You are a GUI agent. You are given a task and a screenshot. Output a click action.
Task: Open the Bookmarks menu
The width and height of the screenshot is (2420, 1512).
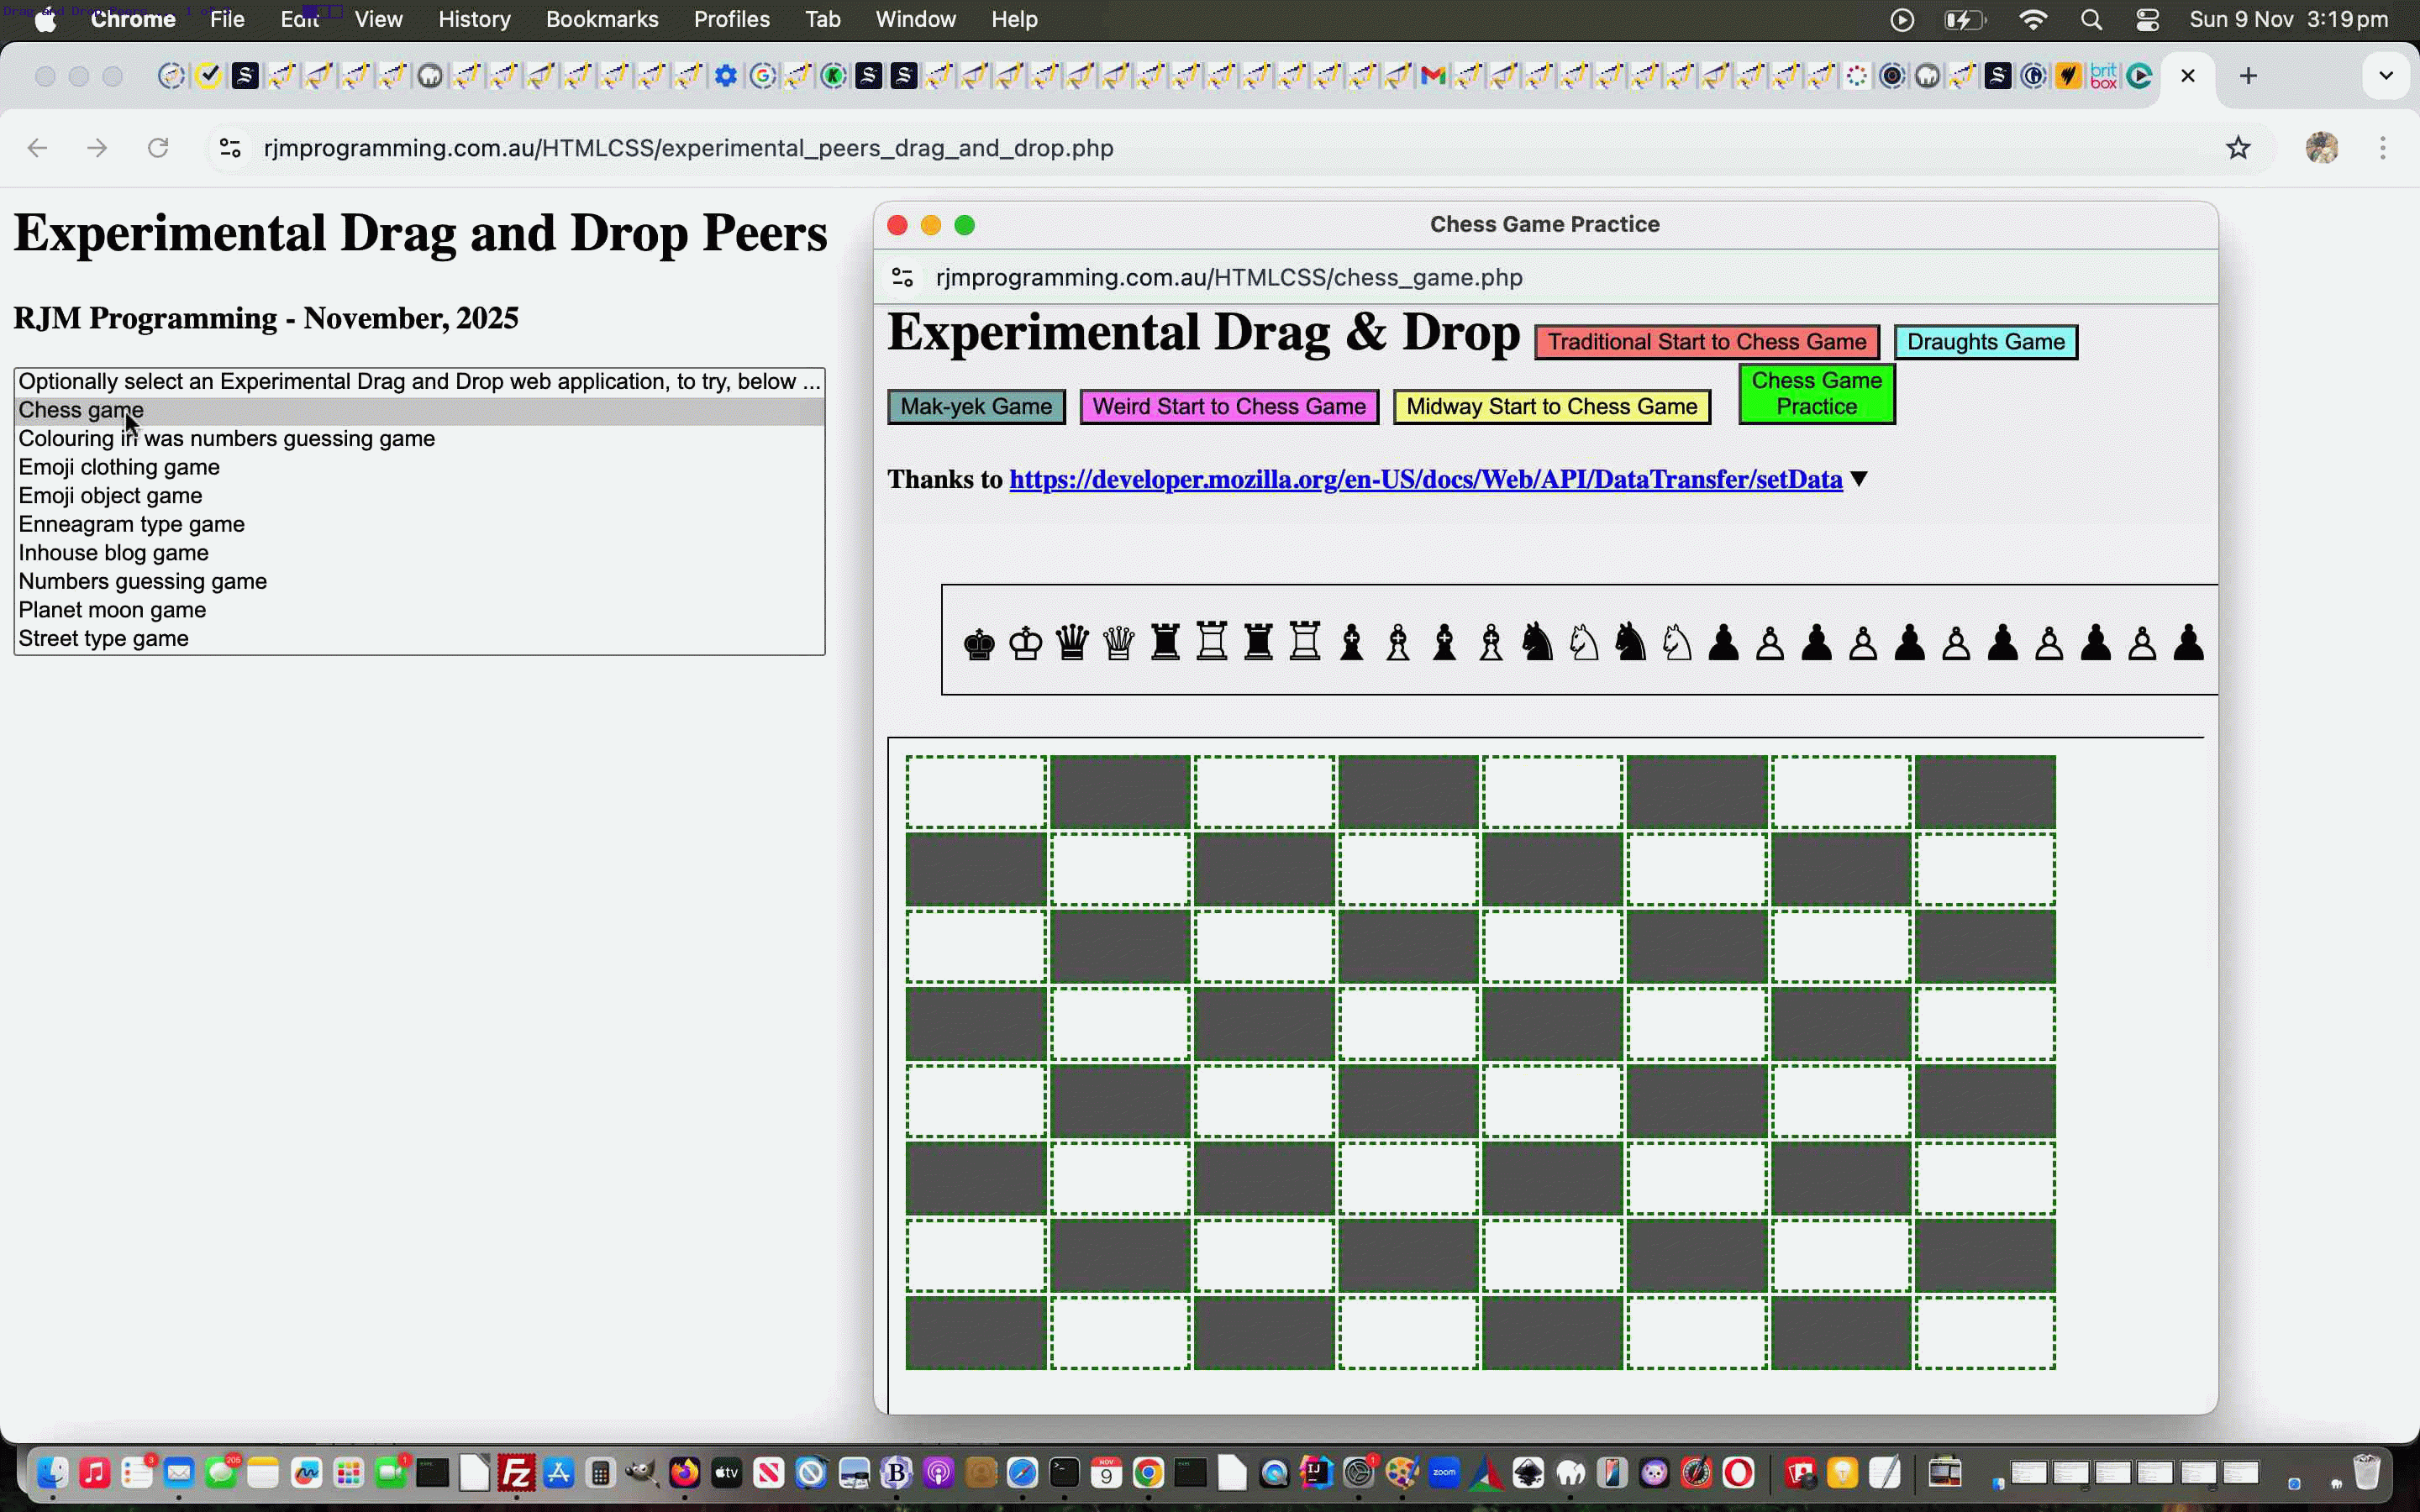click(602, 19)
